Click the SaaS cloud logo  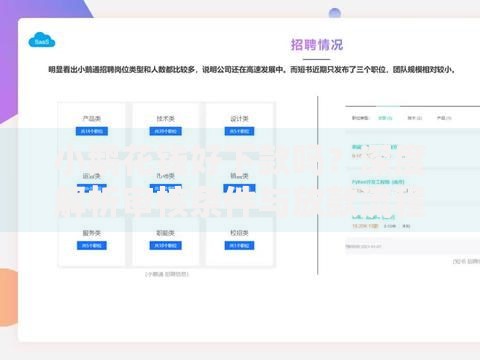[42, 40]
